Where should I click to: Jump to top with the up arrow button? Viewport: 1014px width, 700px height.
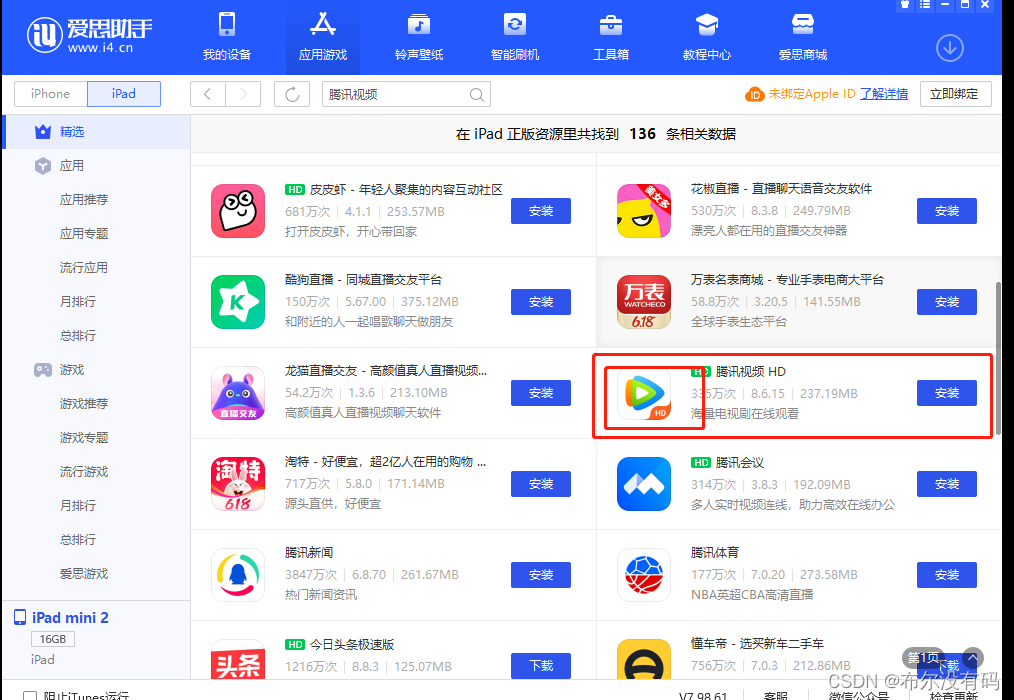click(972, 659)
